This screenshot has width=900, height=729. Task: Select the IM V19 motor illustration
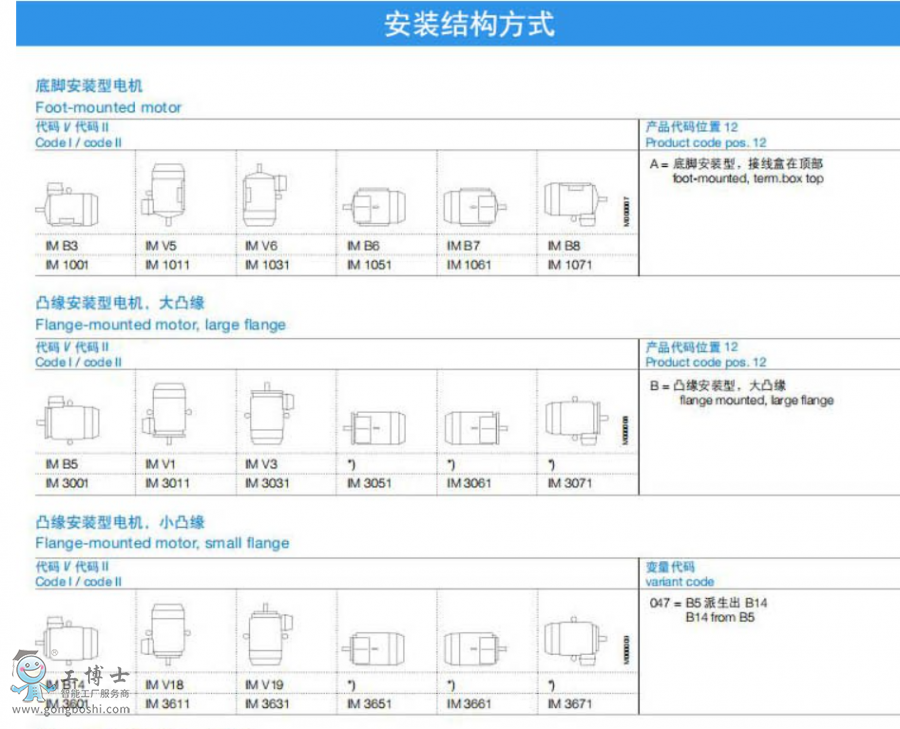click(268, 633)
